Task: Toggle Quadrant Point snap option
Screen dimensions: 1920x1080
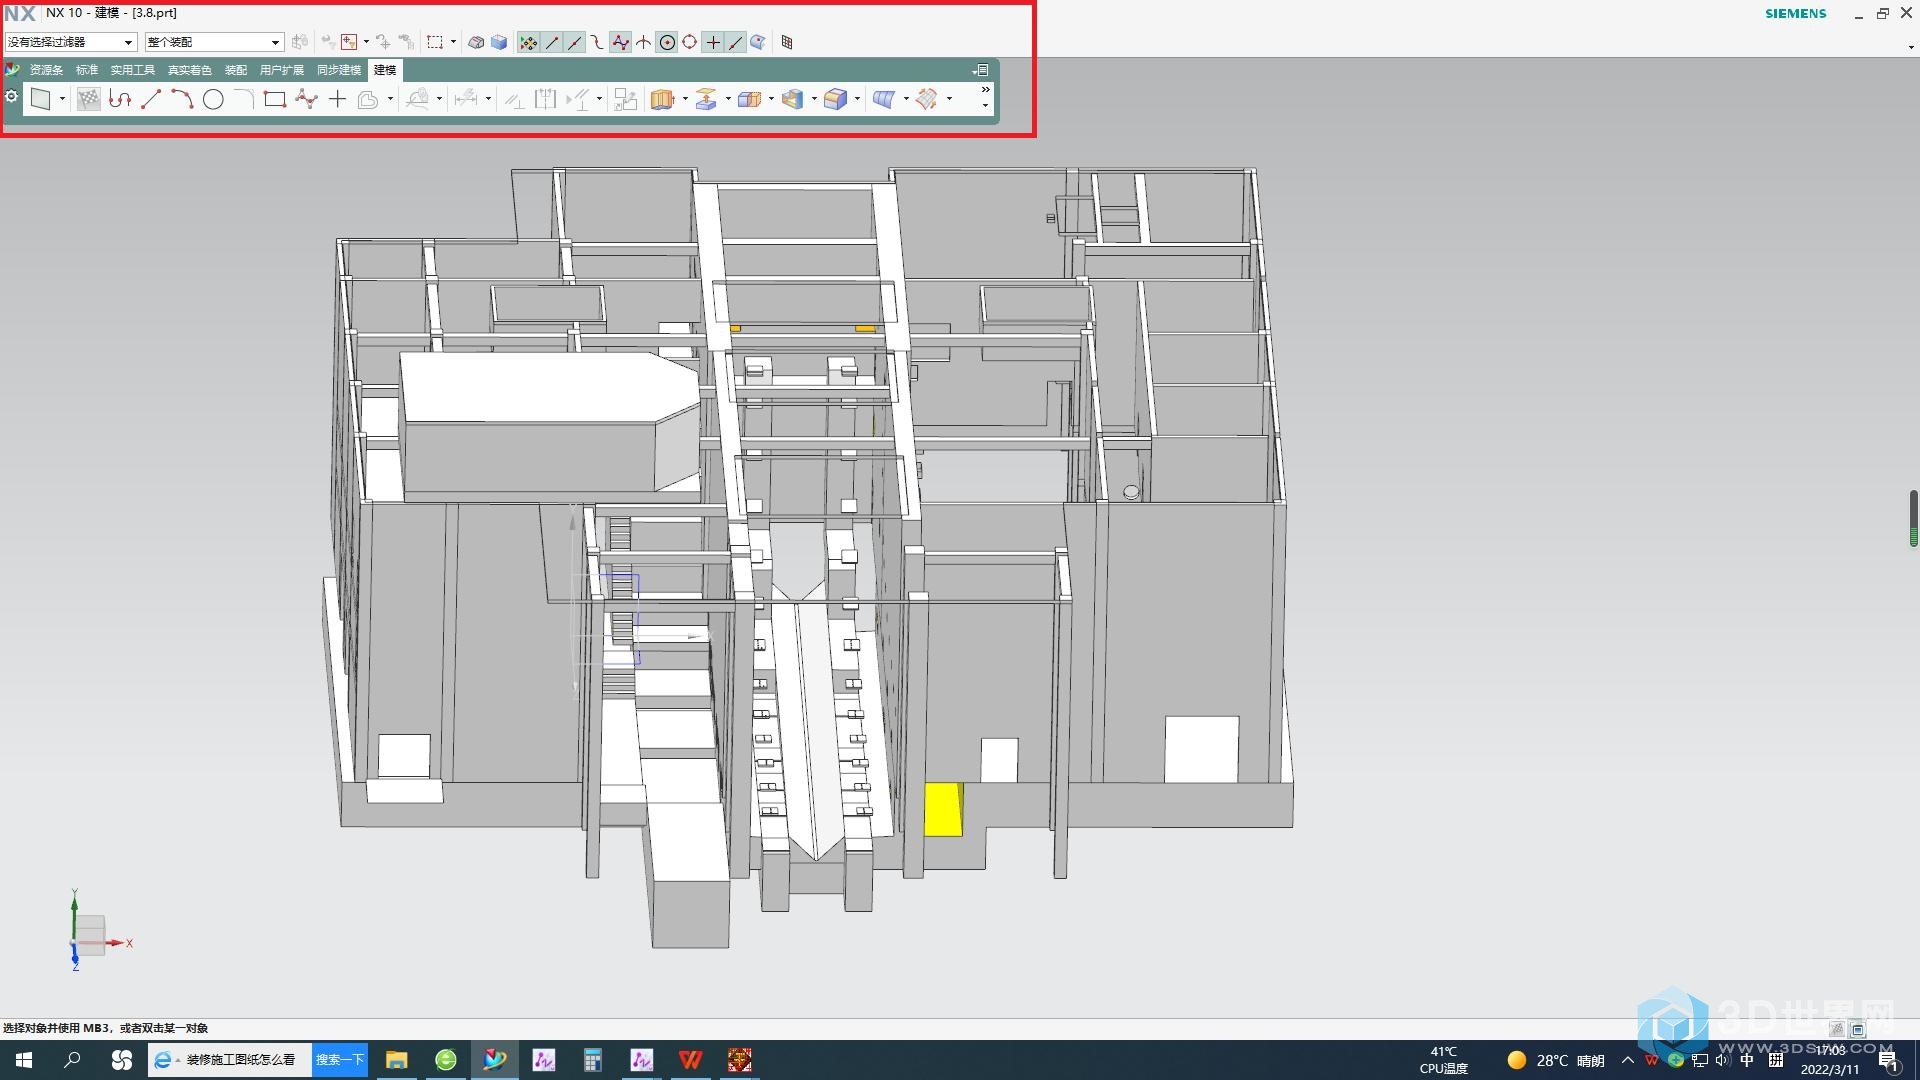Action: (690, 42)
